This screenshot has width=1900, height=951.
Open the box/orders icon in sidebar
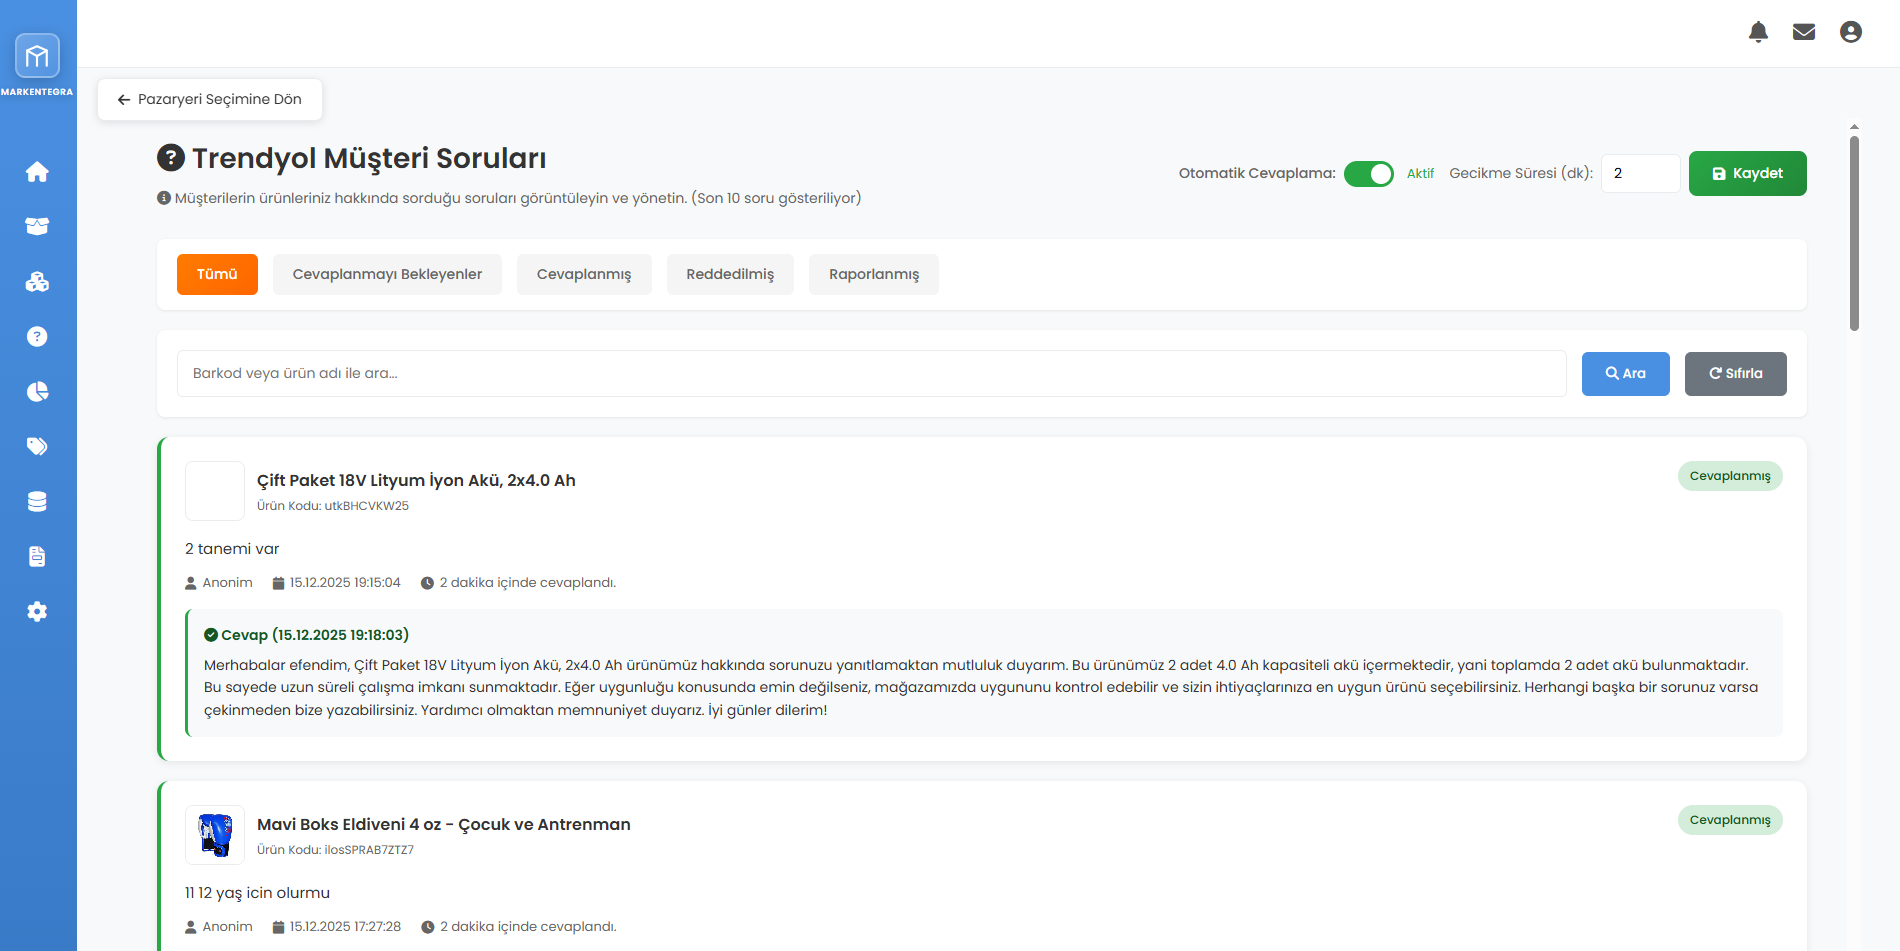pos(37,227)
